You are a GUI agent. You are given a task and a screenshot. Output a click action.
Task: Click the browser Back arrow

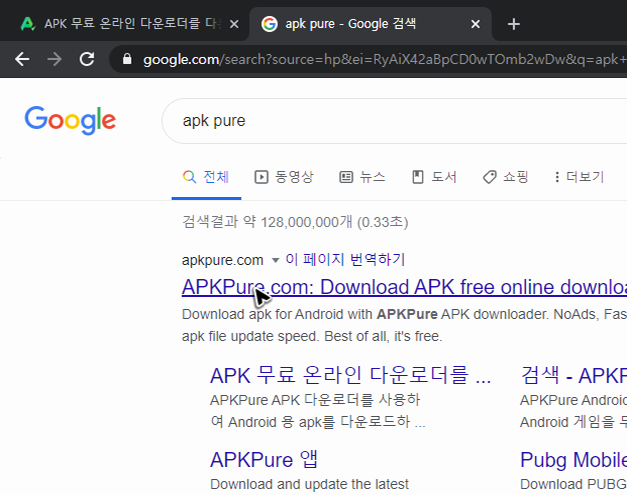22,59
